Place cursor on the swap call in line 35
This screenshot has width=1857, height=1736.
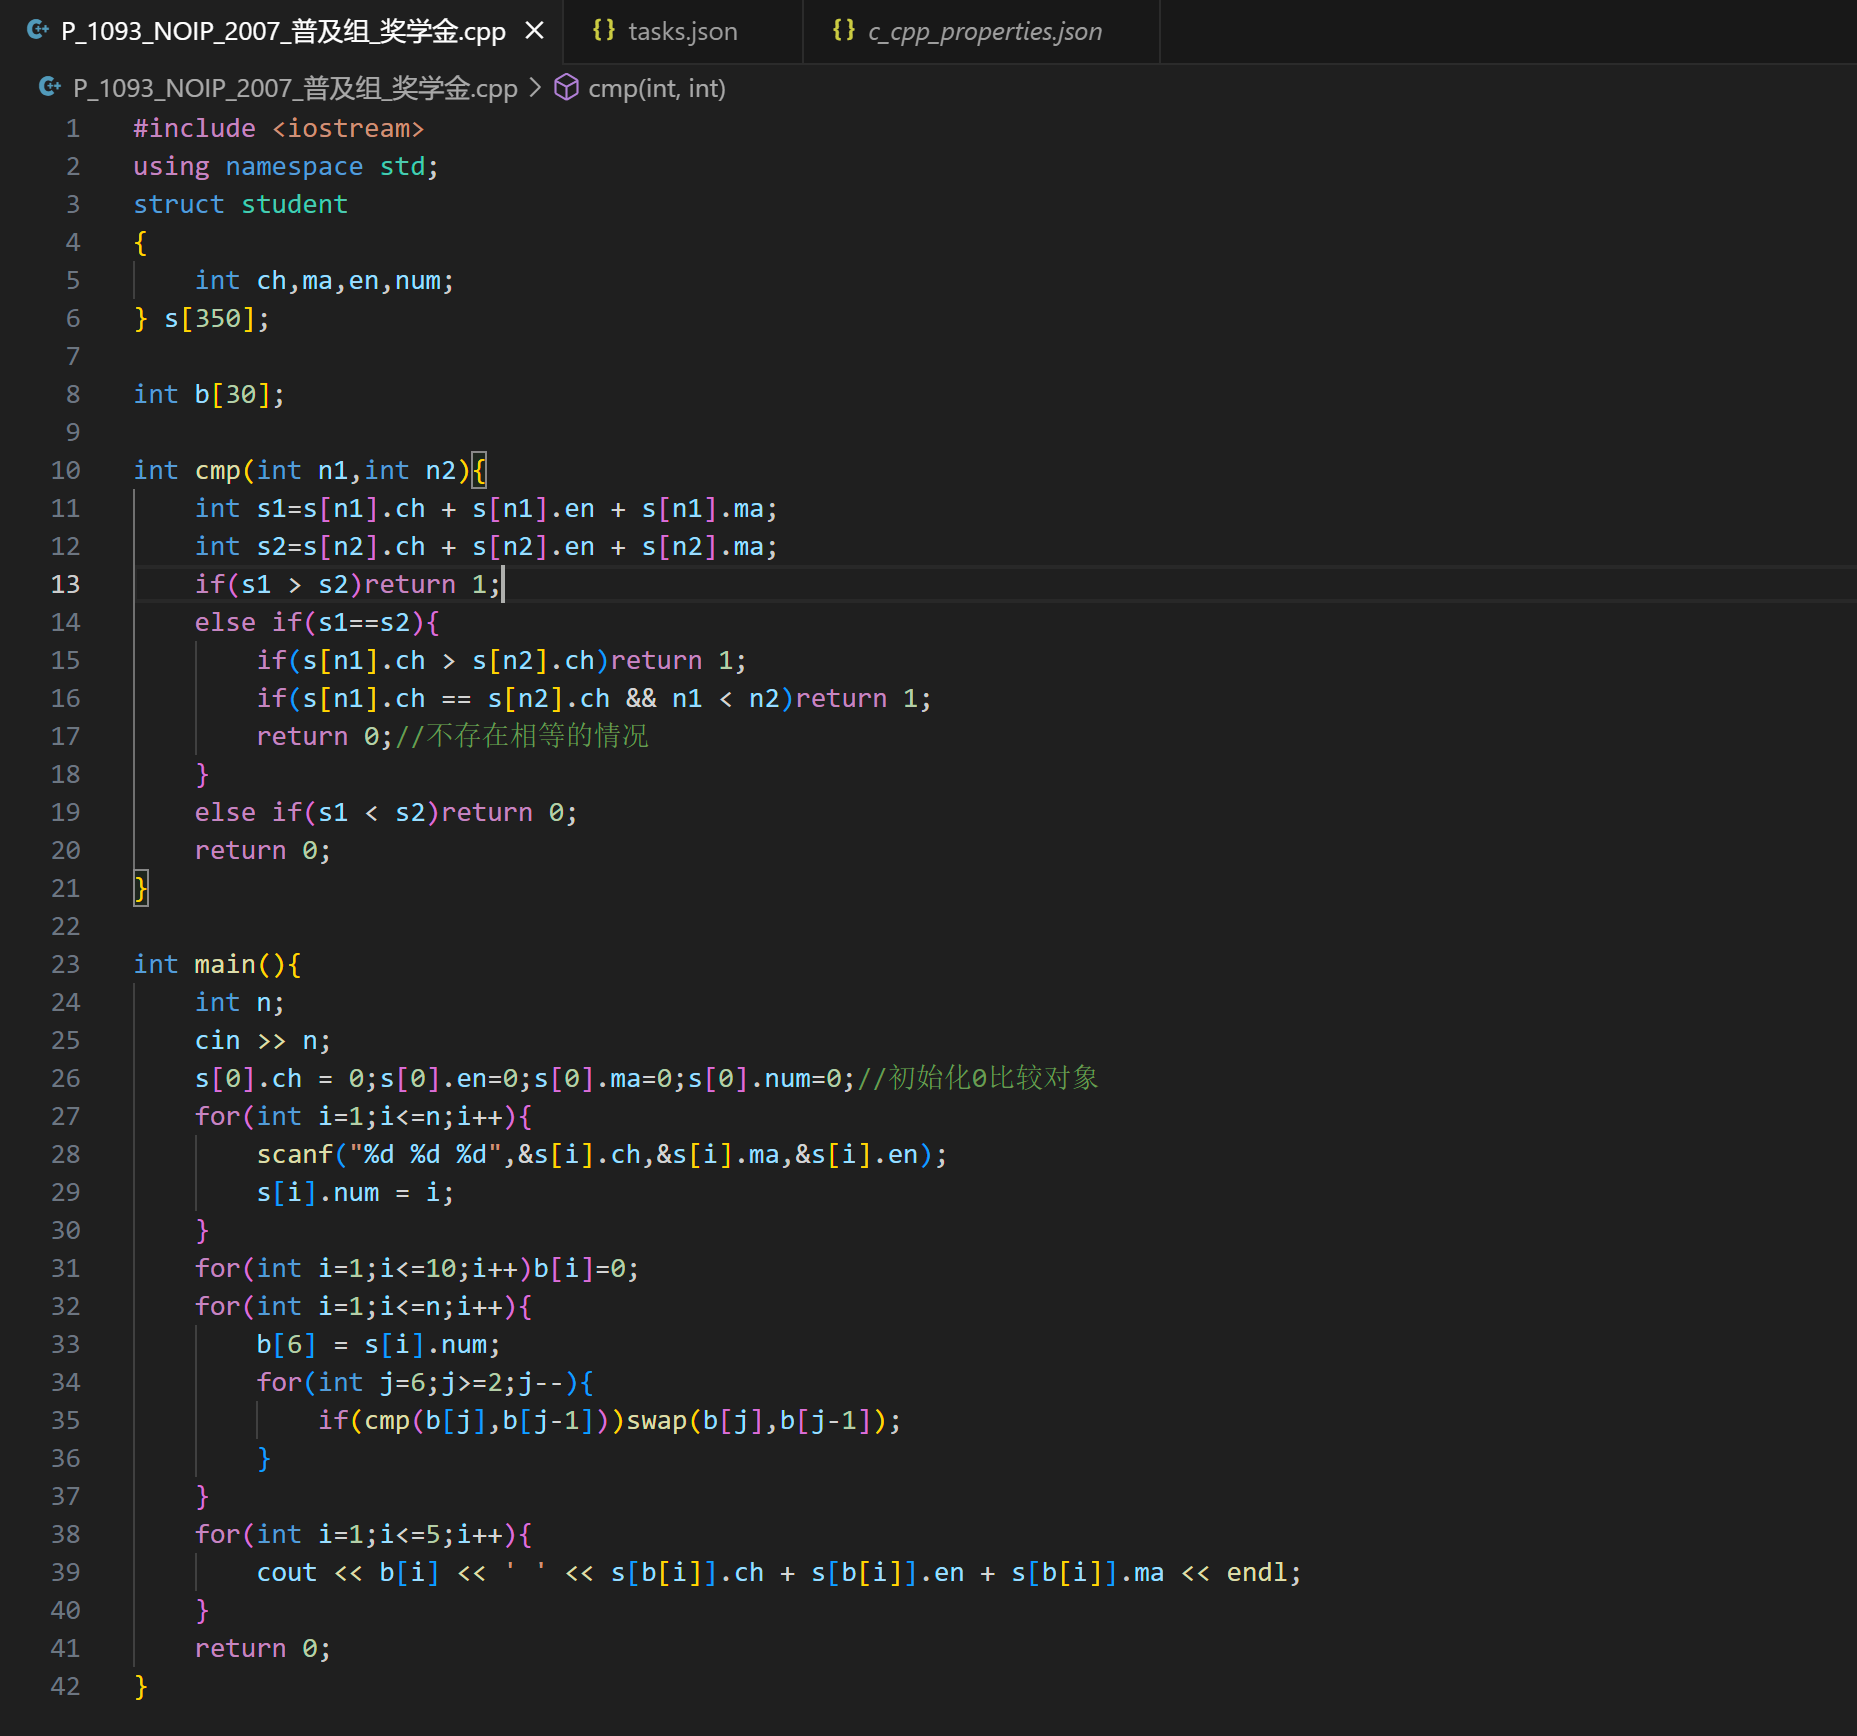(656, 1420)
